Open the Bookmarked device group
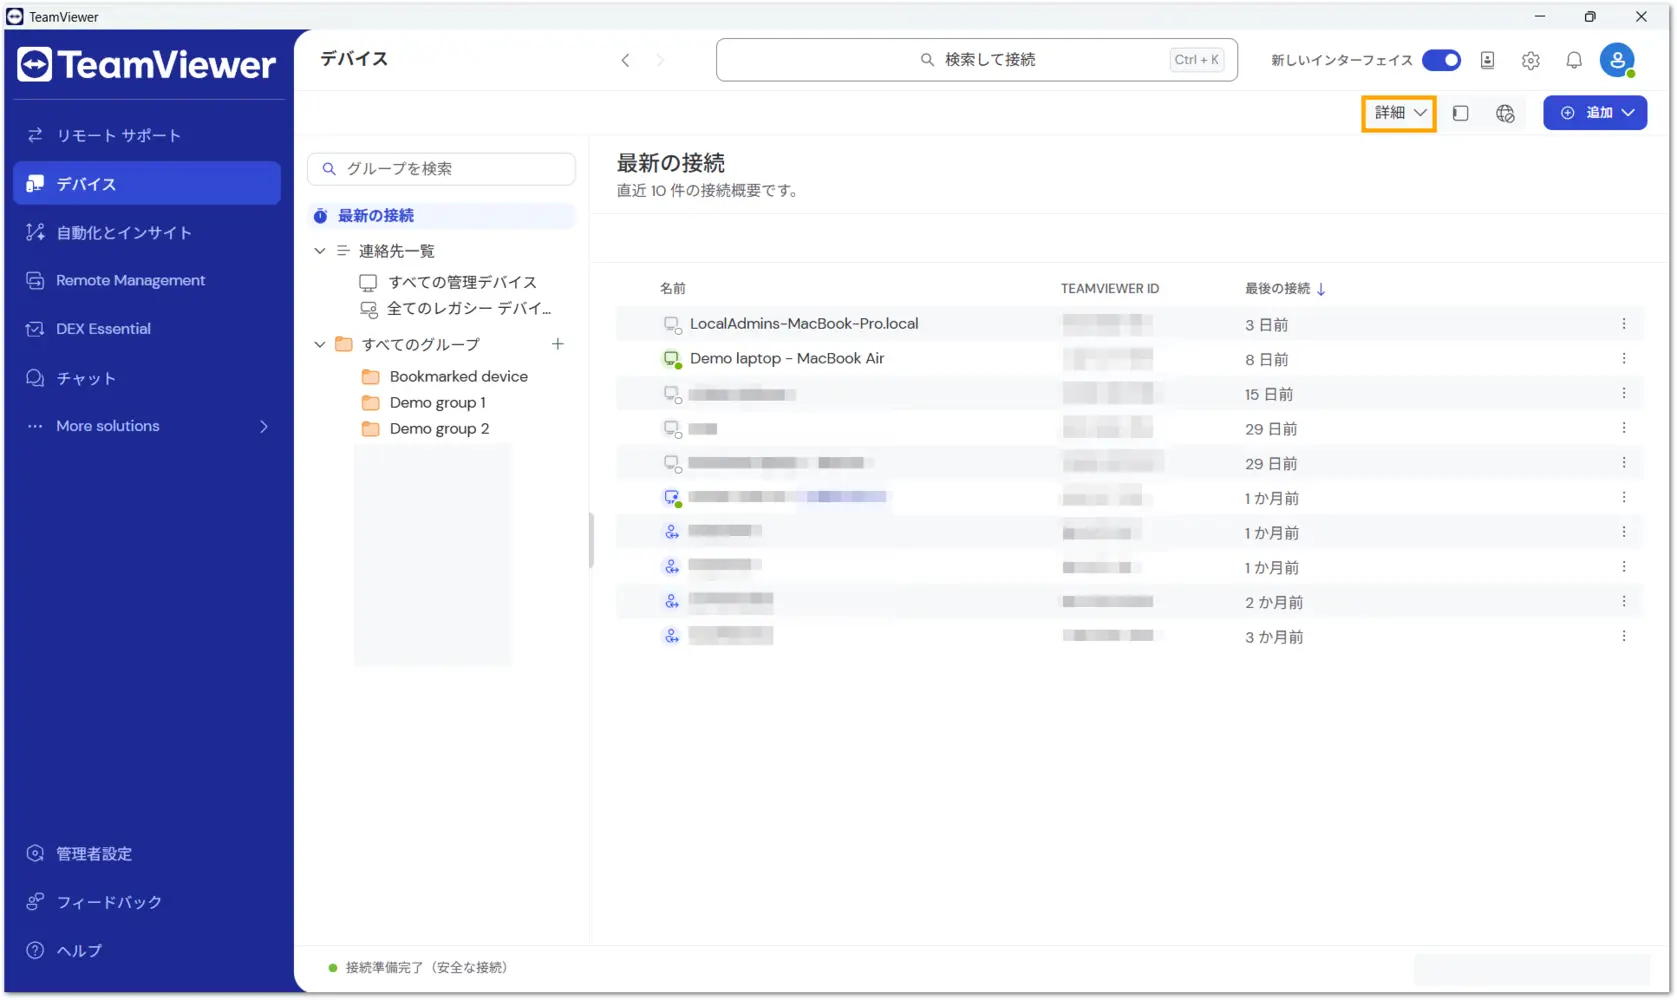The width and height of the screenshot is (1677, 1000). (x=444, y=376)
